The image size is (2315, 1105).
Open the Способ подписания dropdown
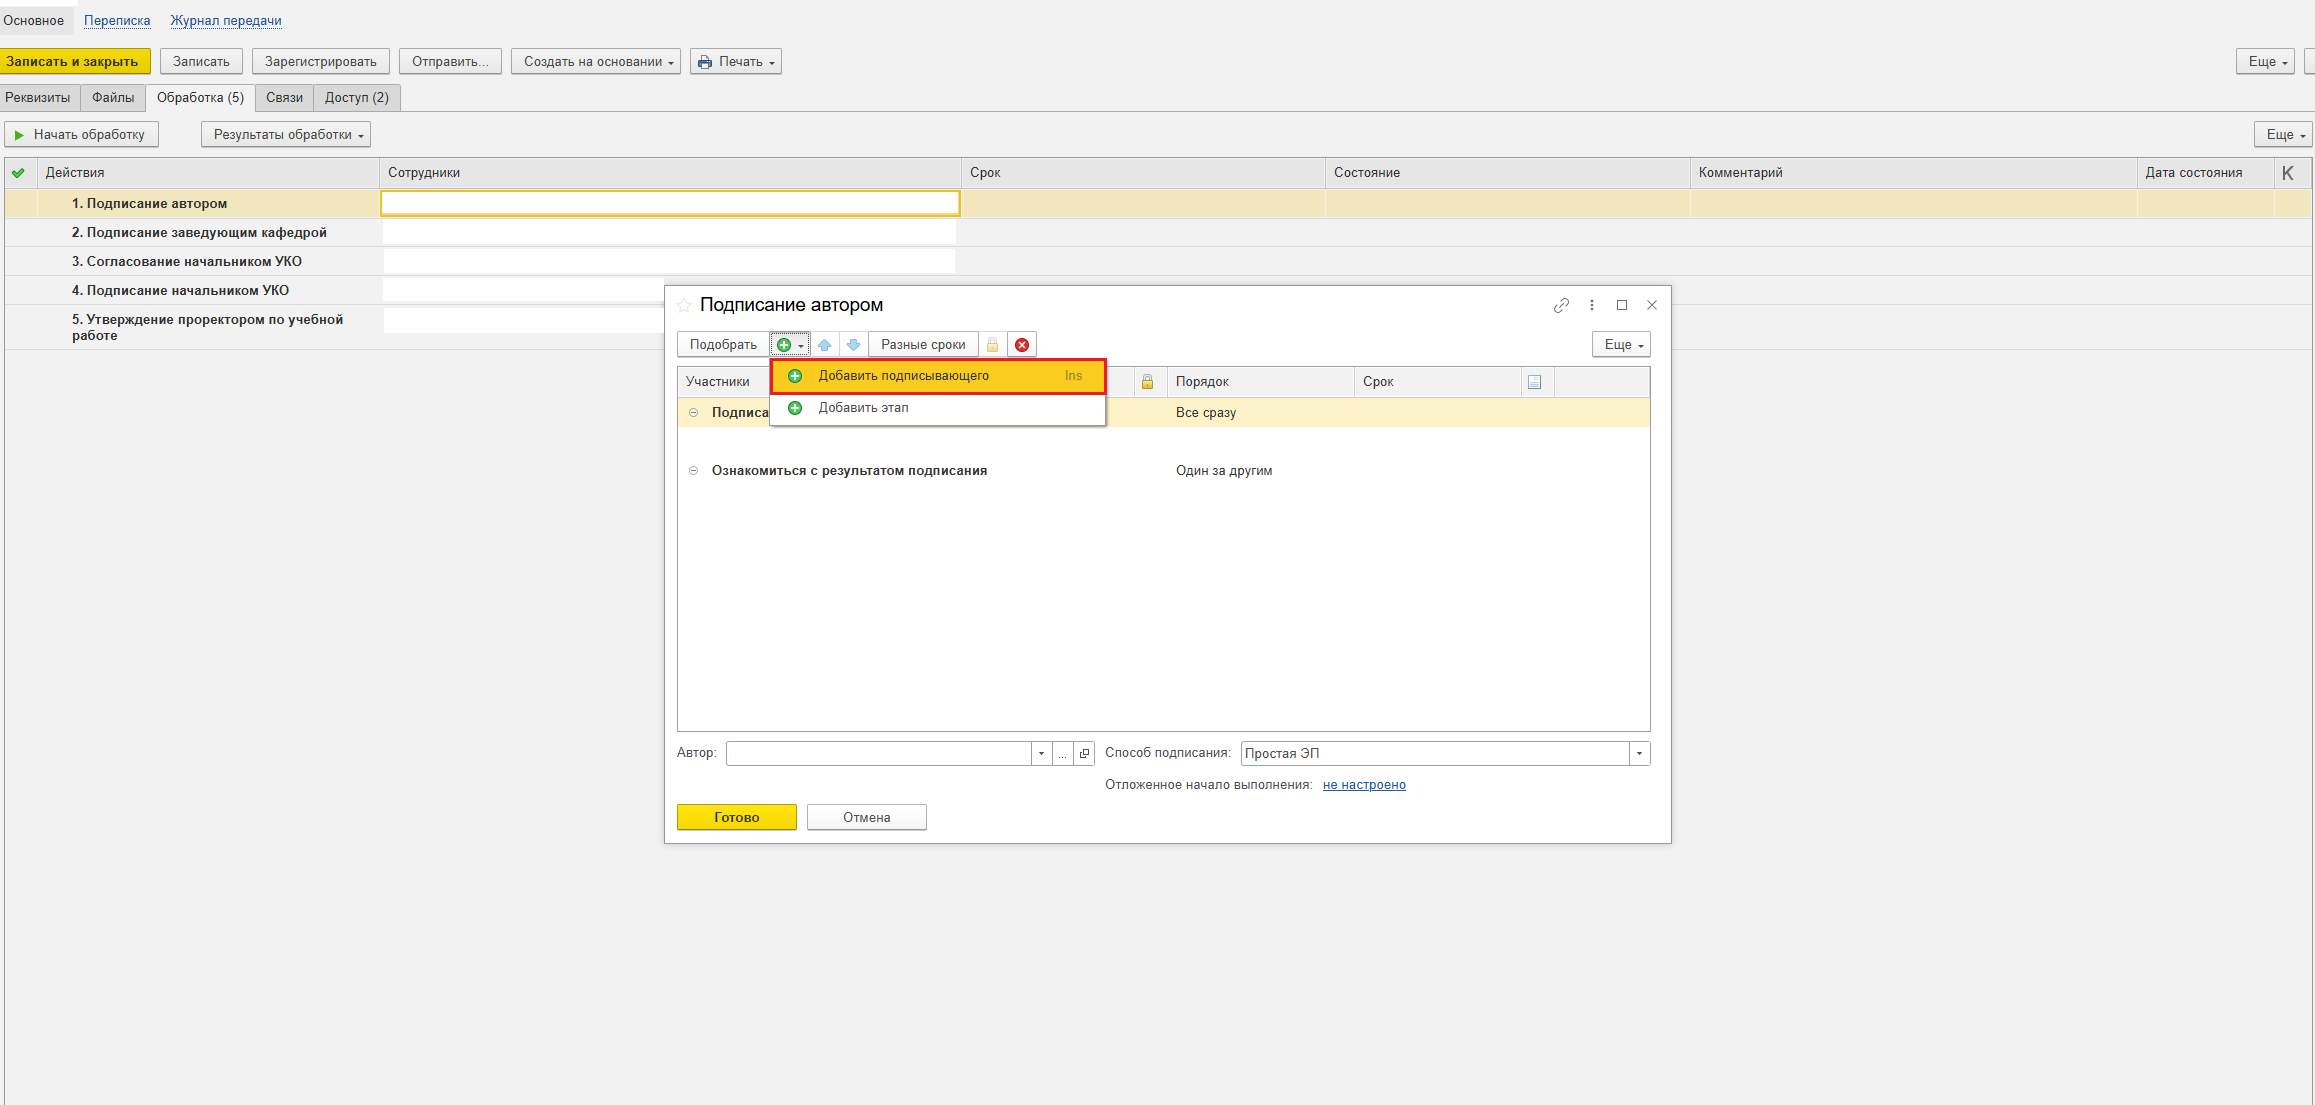[x=1639, y=753]
